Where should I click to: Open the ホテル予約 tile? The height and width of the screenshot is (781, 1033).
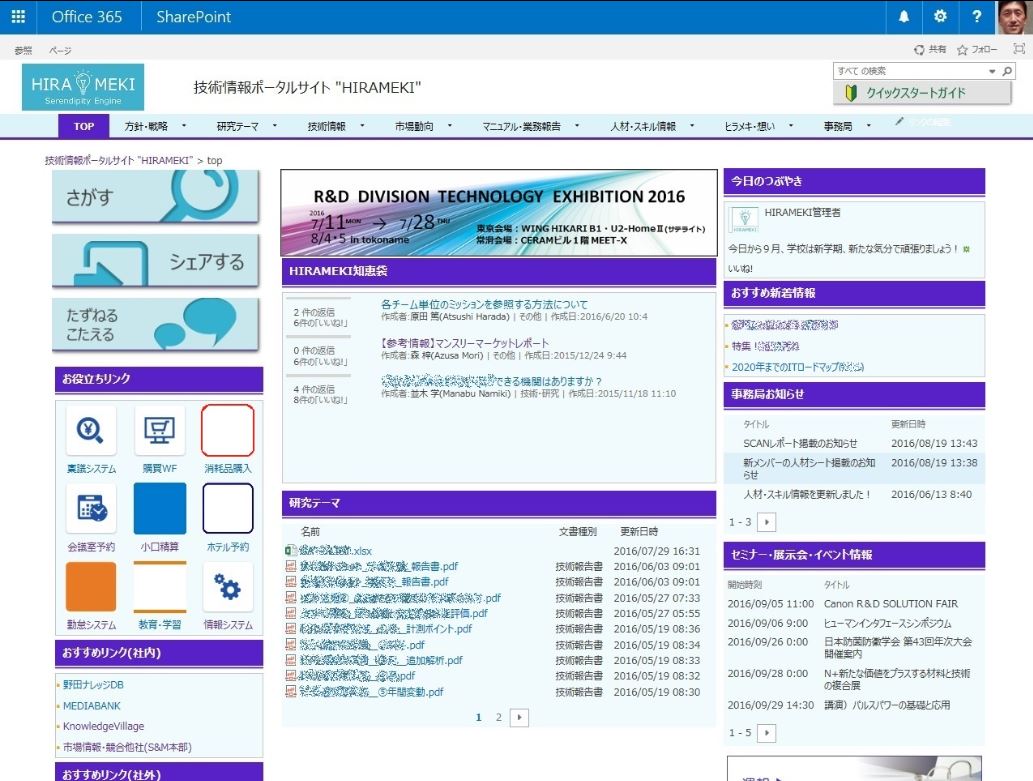pos(227,508)
